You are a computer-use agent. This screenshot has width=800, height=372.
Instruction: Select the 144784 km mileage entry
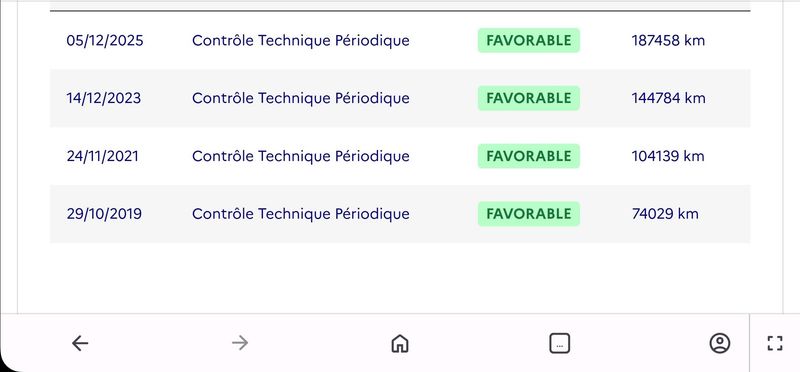668,98
